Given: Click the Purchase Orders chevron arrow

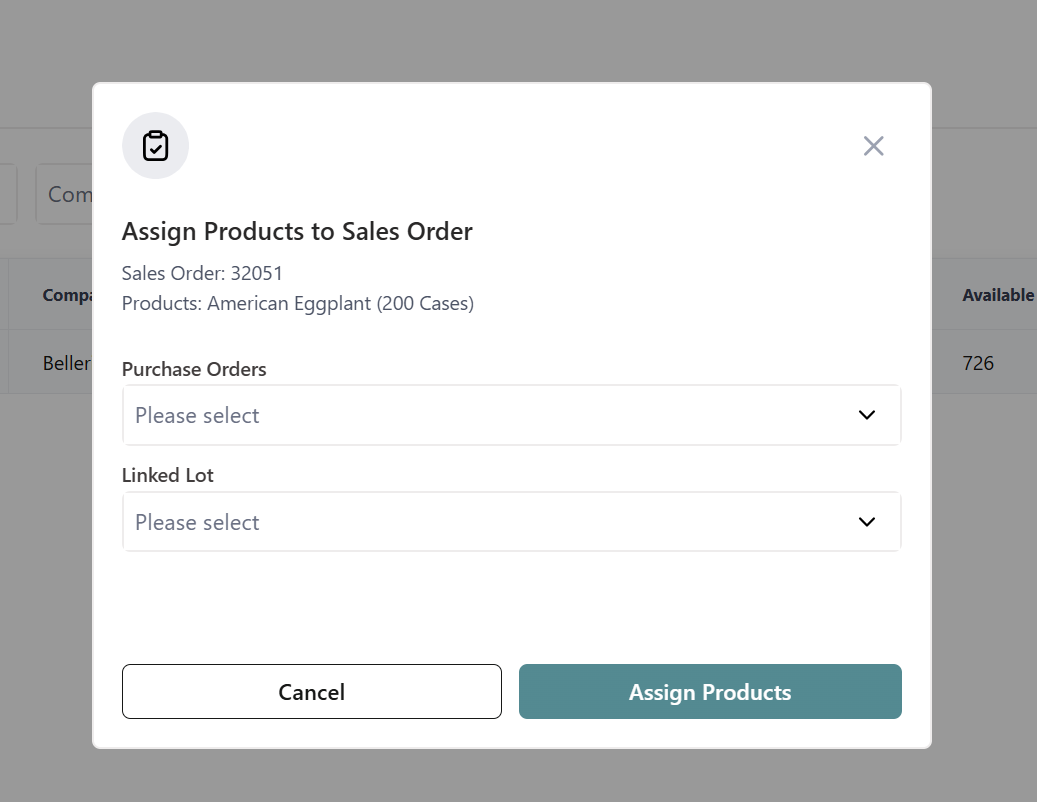Looking at the screenshot, I should pyautogui.click(x=866, y=415).
